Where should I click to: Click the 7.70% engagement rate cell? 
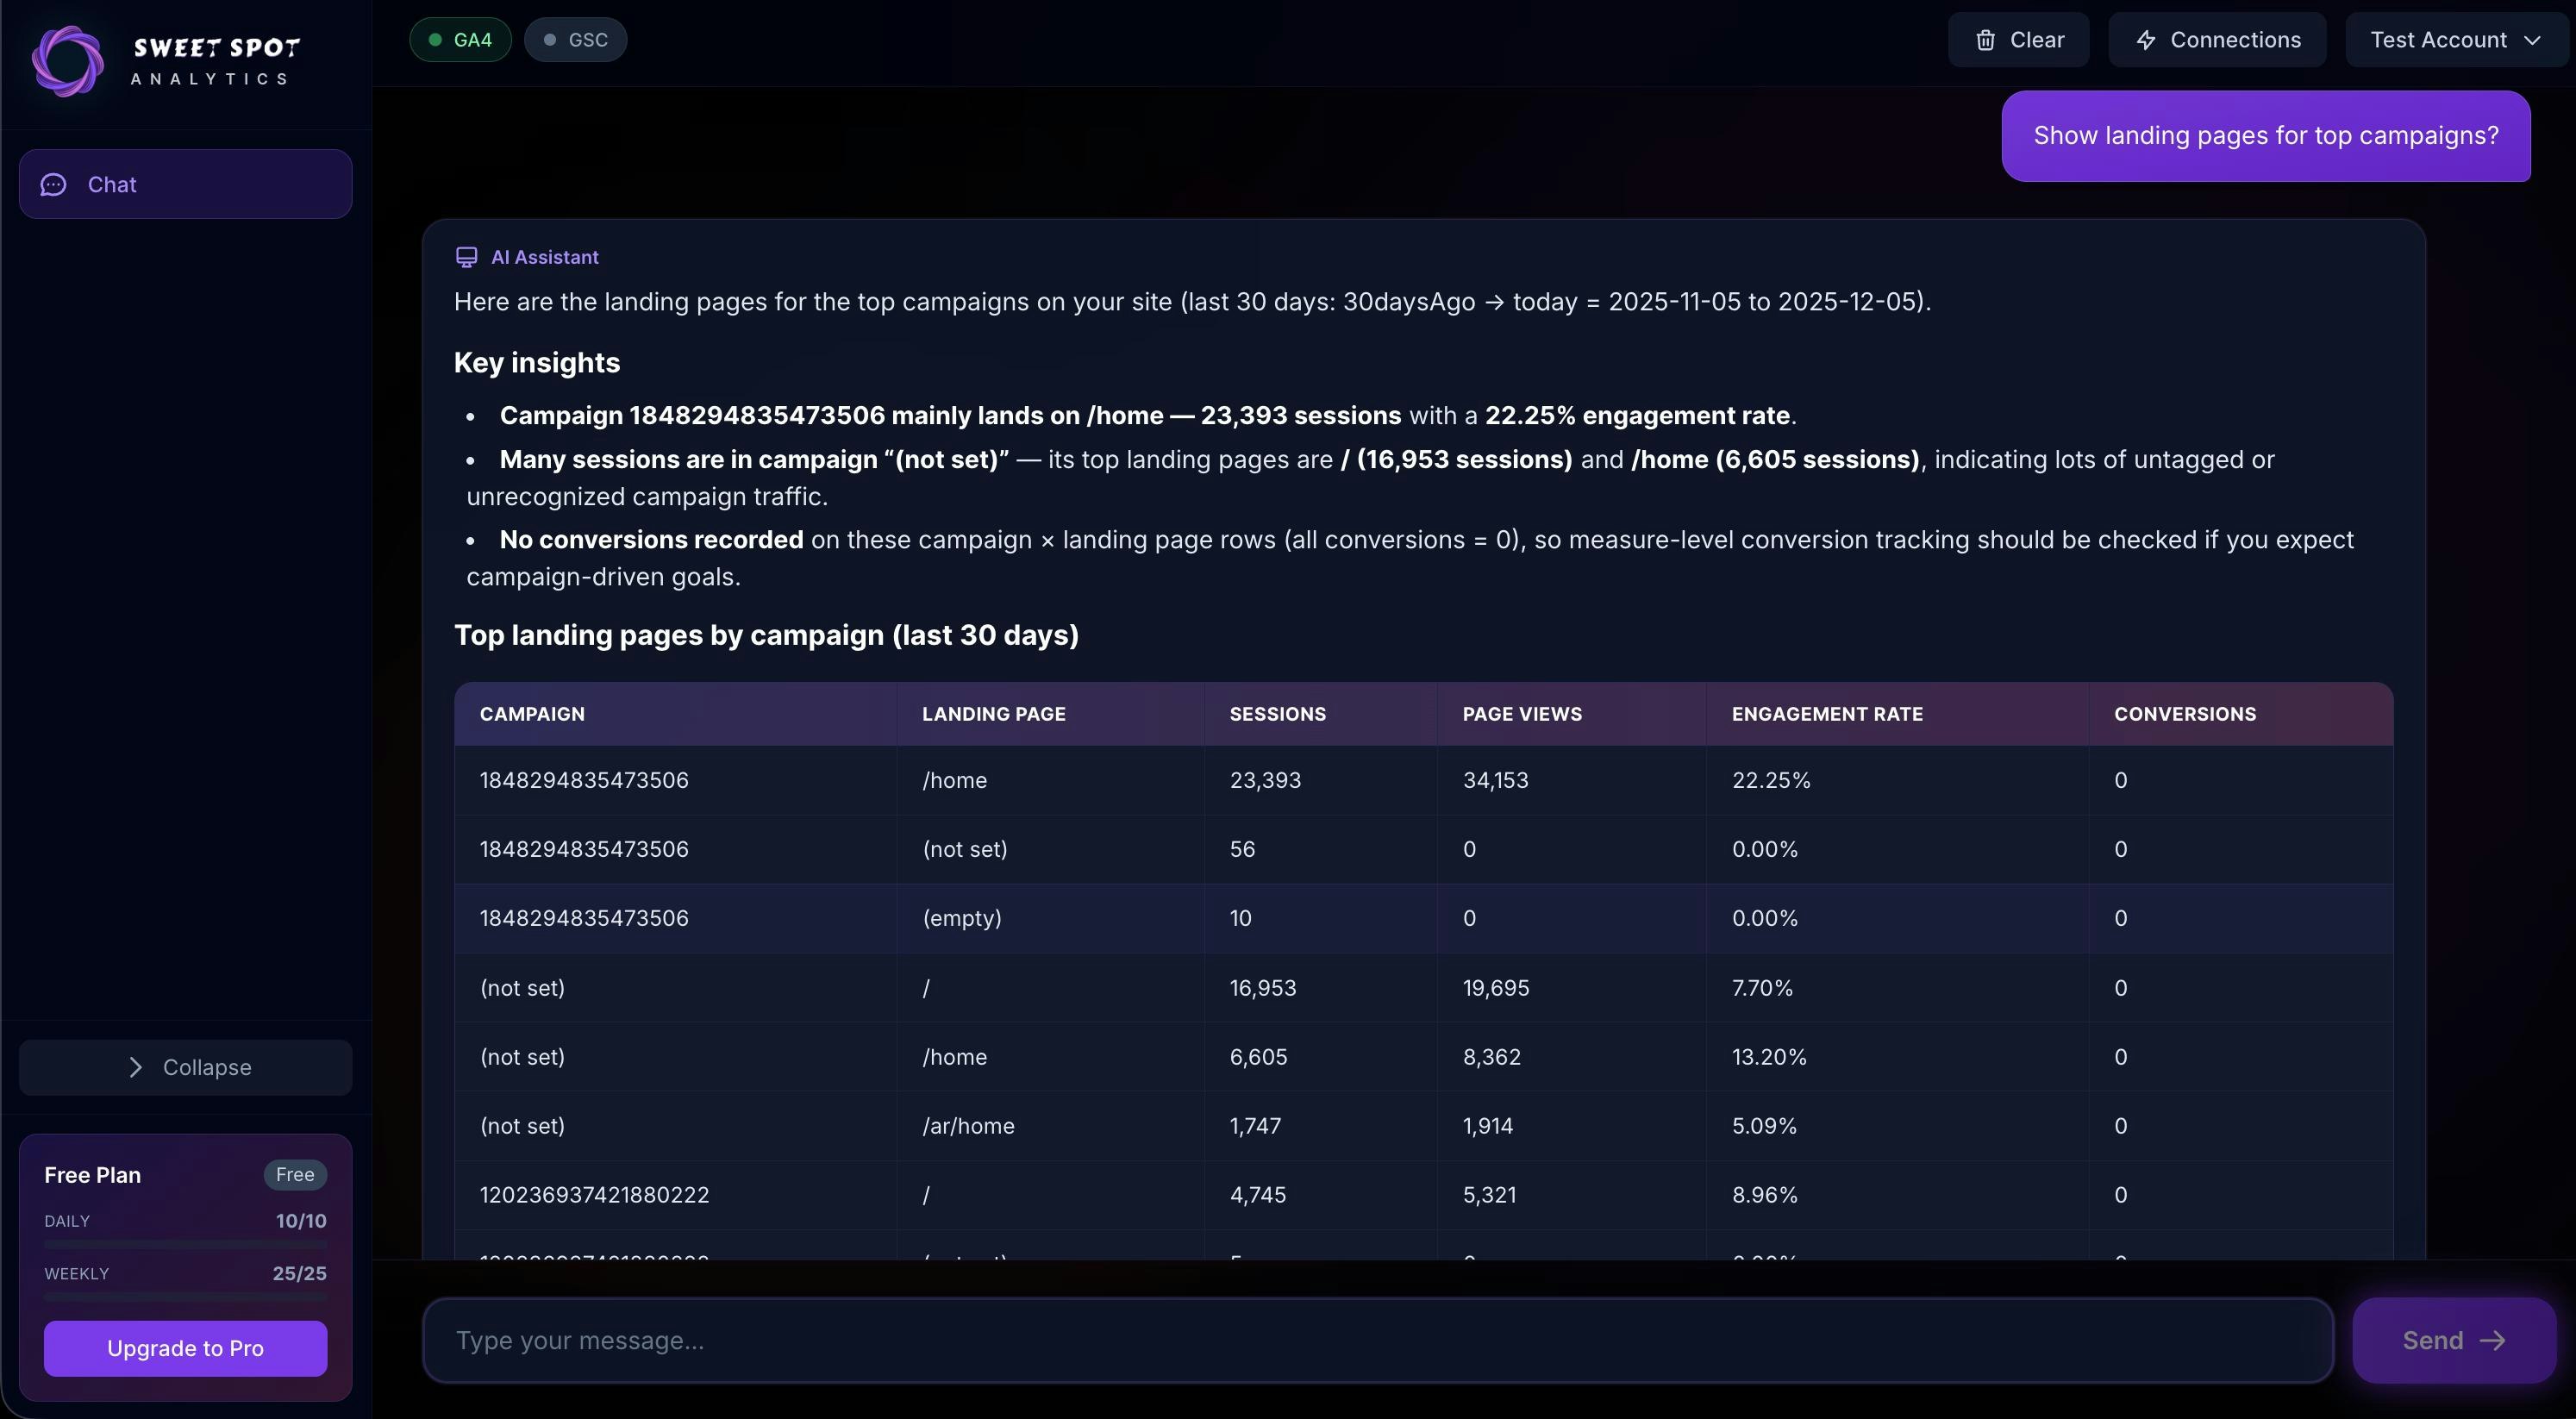[x=1897, y=988]
